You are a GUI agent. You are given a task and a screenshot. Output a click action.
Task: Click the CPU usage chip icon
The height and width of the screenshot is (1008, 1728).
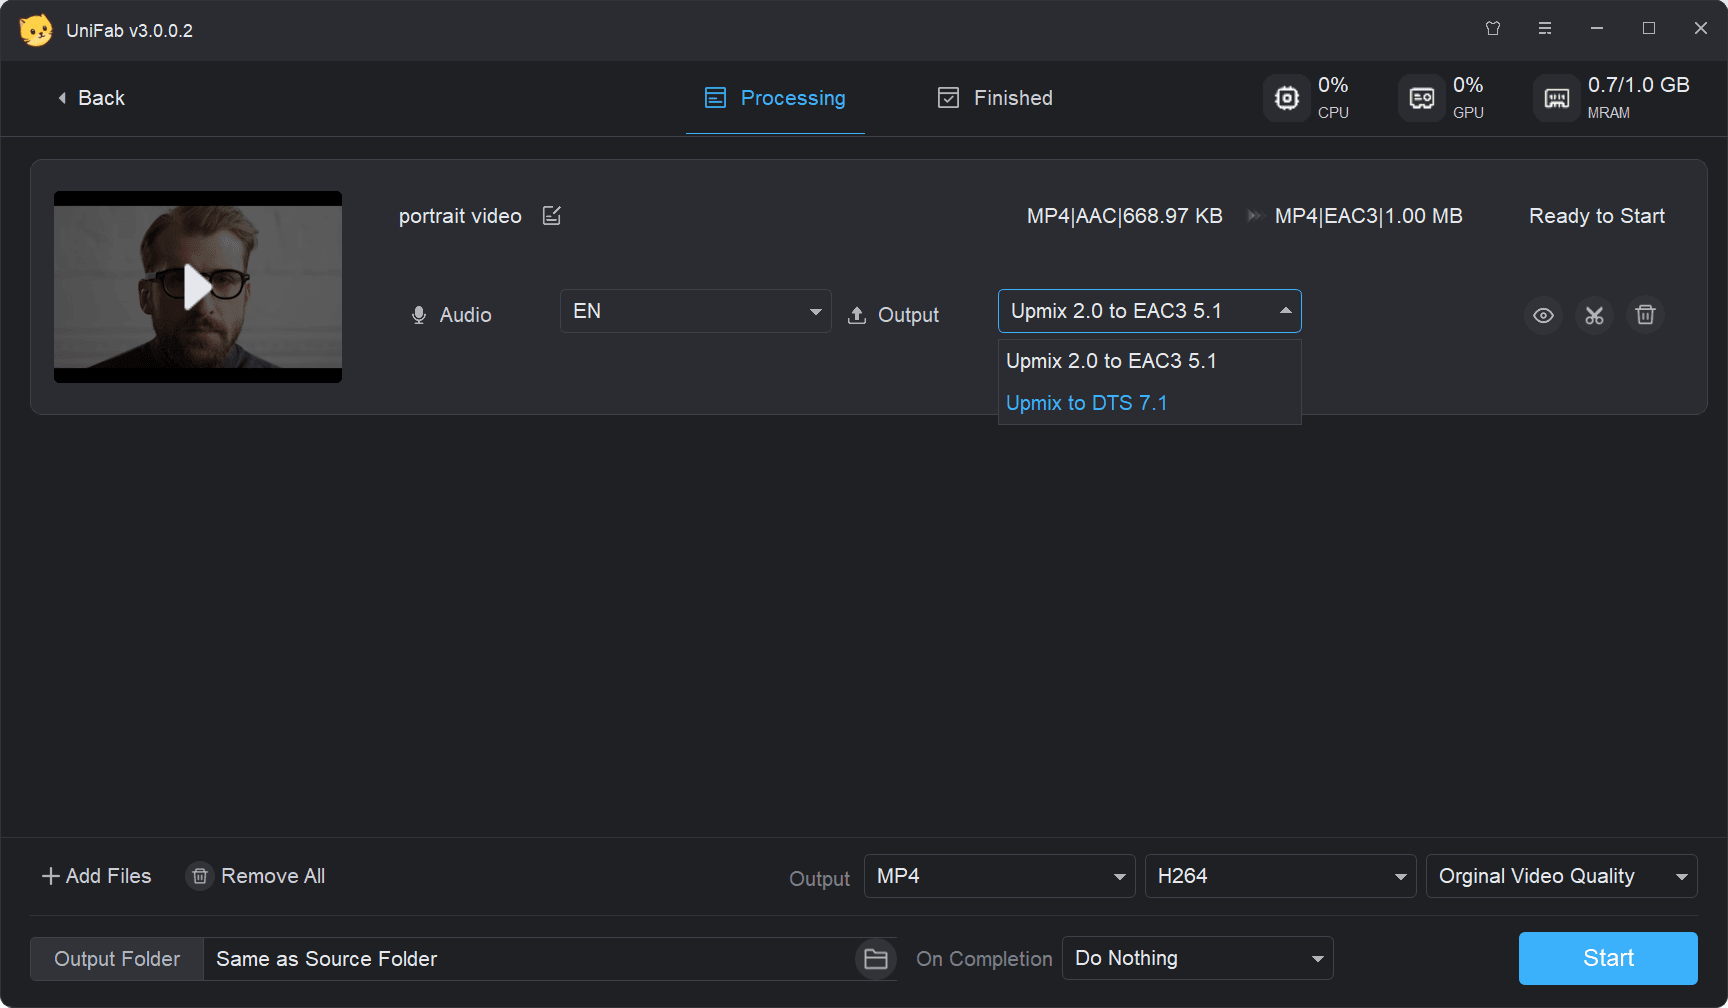tap(1287, 98)
